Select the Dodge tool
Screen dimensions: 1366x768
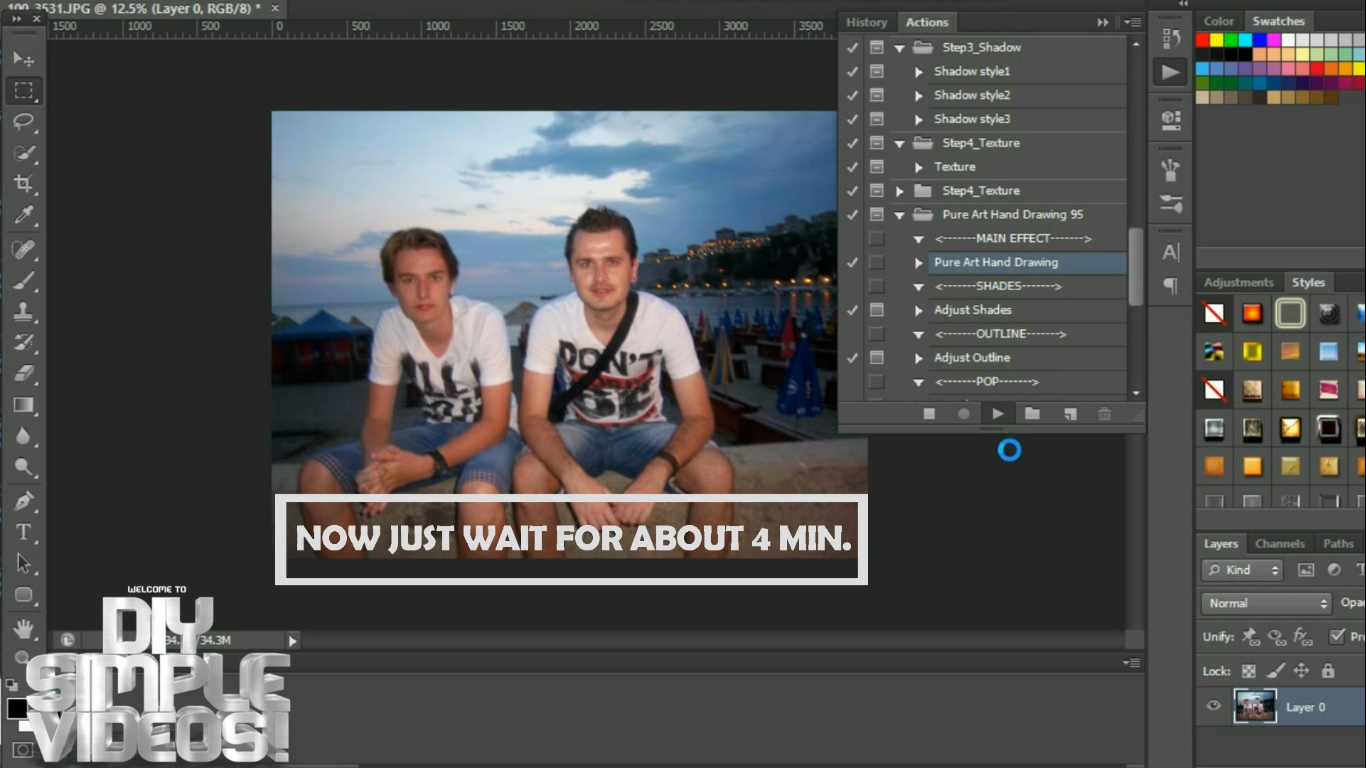pyautogui.click(x=23, y=467)
